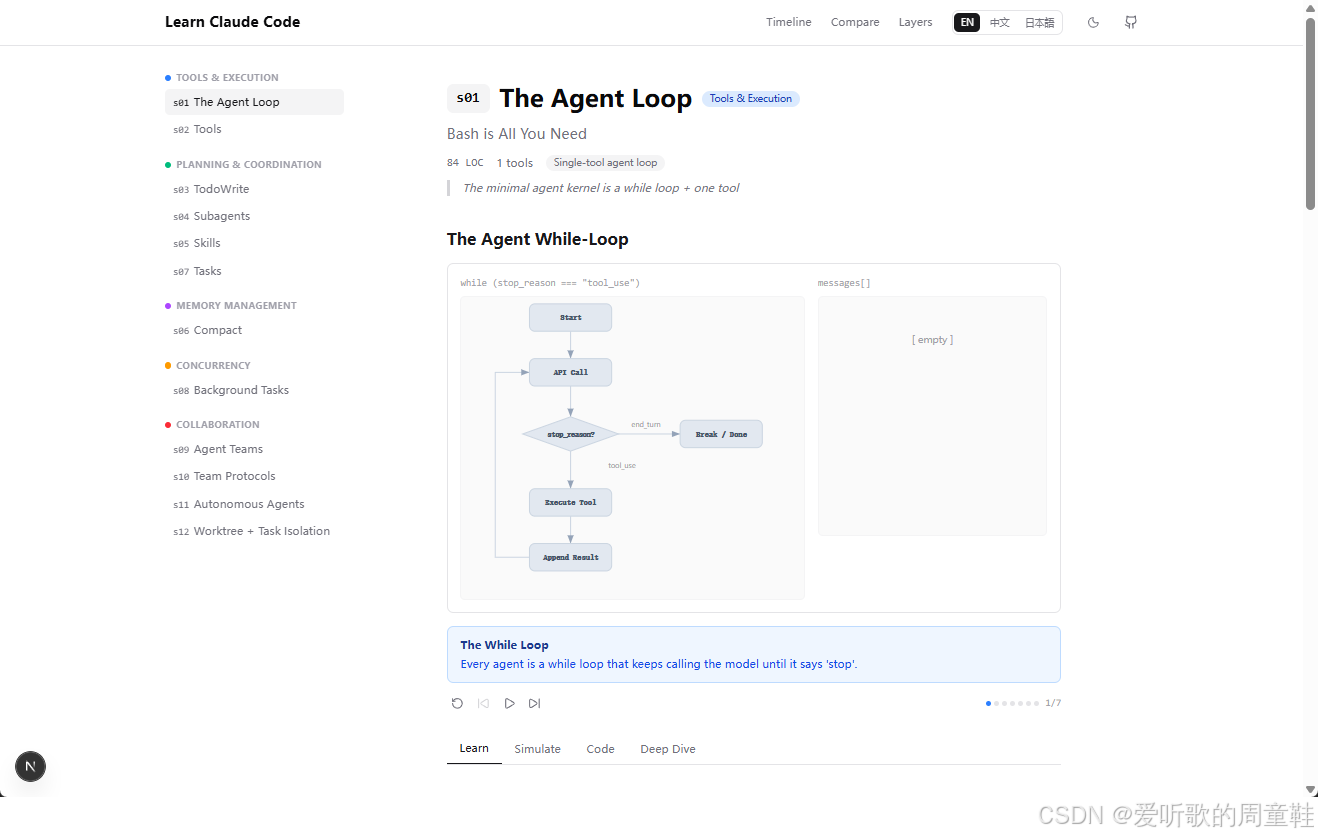This screenshot has height=837, width=1318.
Task: Click the '84 LOC' text
Action: 465,162
